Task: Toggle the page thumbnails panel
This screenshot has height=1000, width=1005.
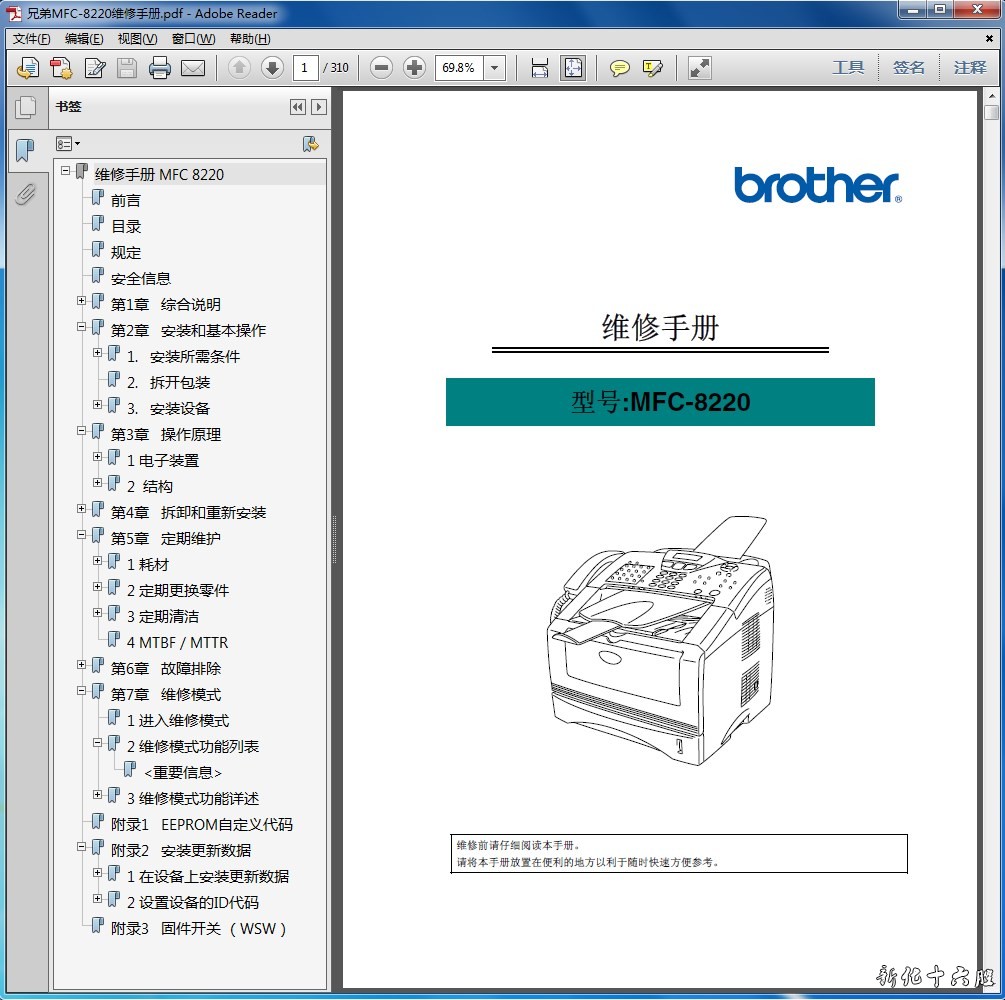Action: 25,108
